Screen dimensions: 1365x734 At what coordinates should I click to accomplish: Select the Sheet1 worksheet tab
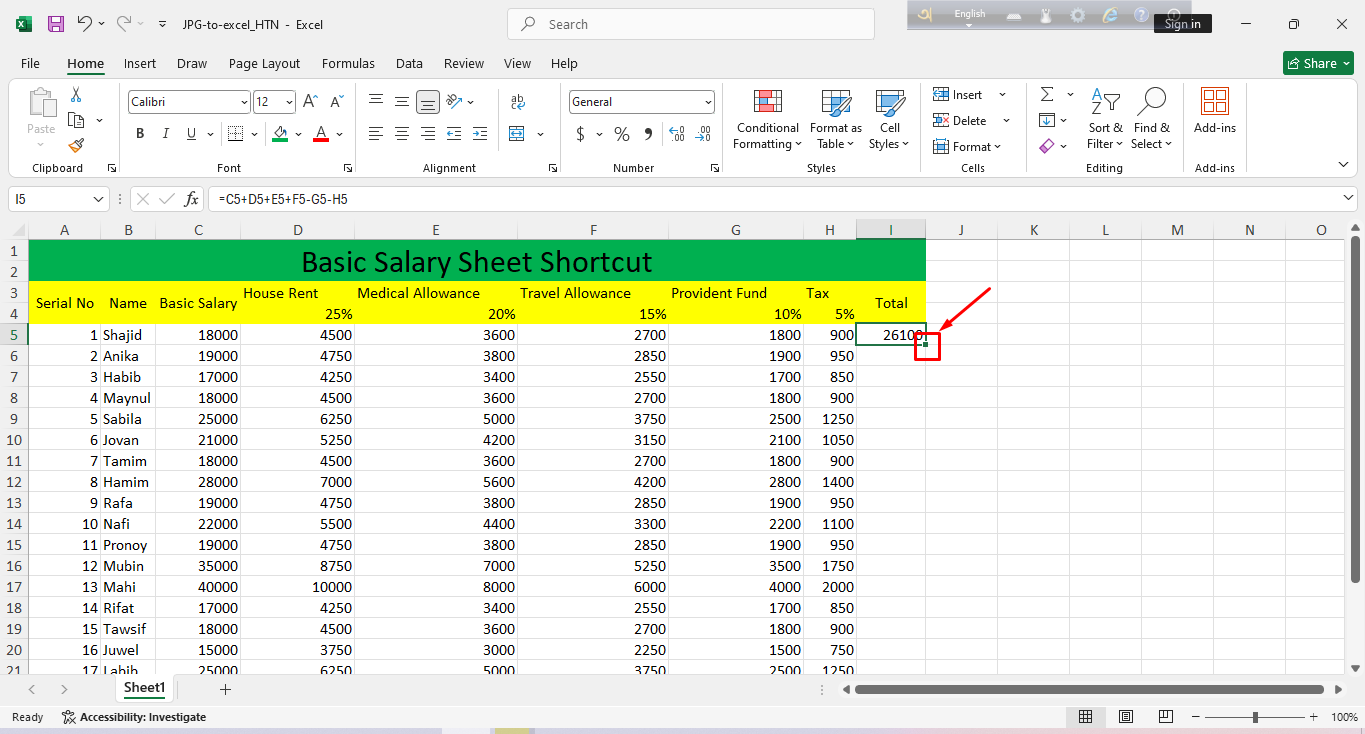click(144, 688)
